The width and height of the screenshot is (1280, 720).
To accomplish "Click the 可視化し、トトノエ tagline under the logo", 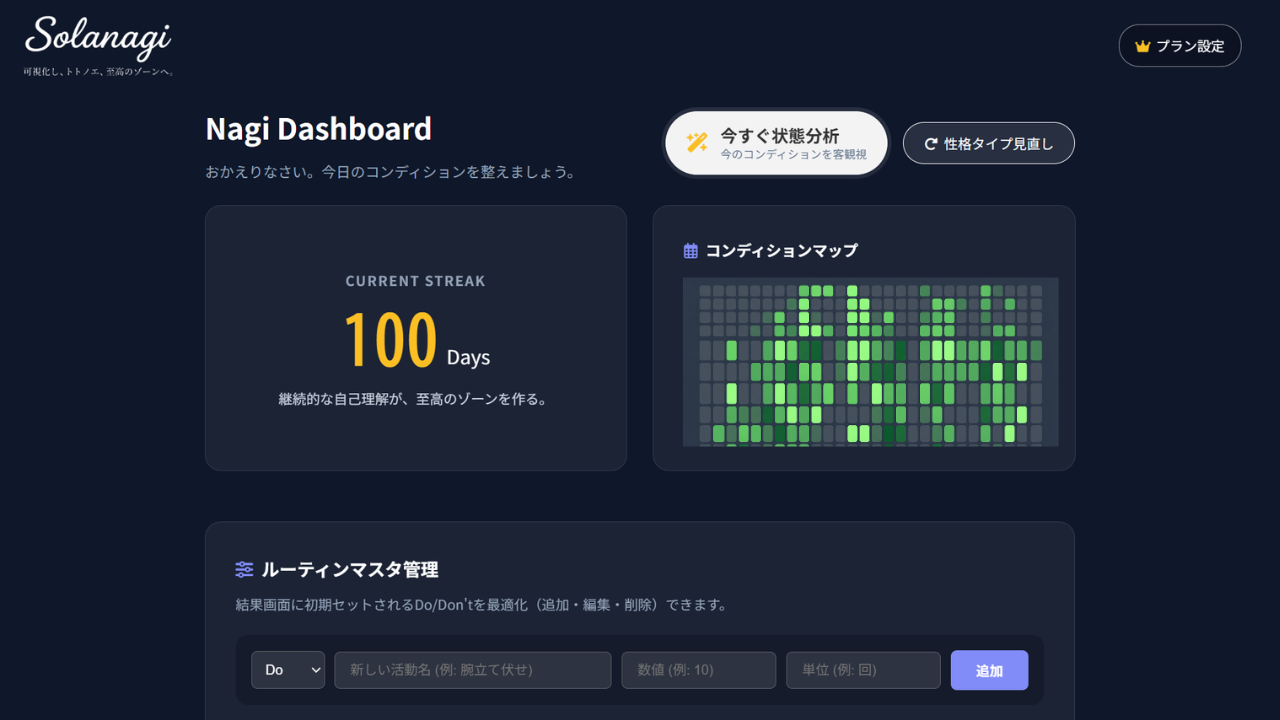I will pyautogui.click(x=99, y=72).
